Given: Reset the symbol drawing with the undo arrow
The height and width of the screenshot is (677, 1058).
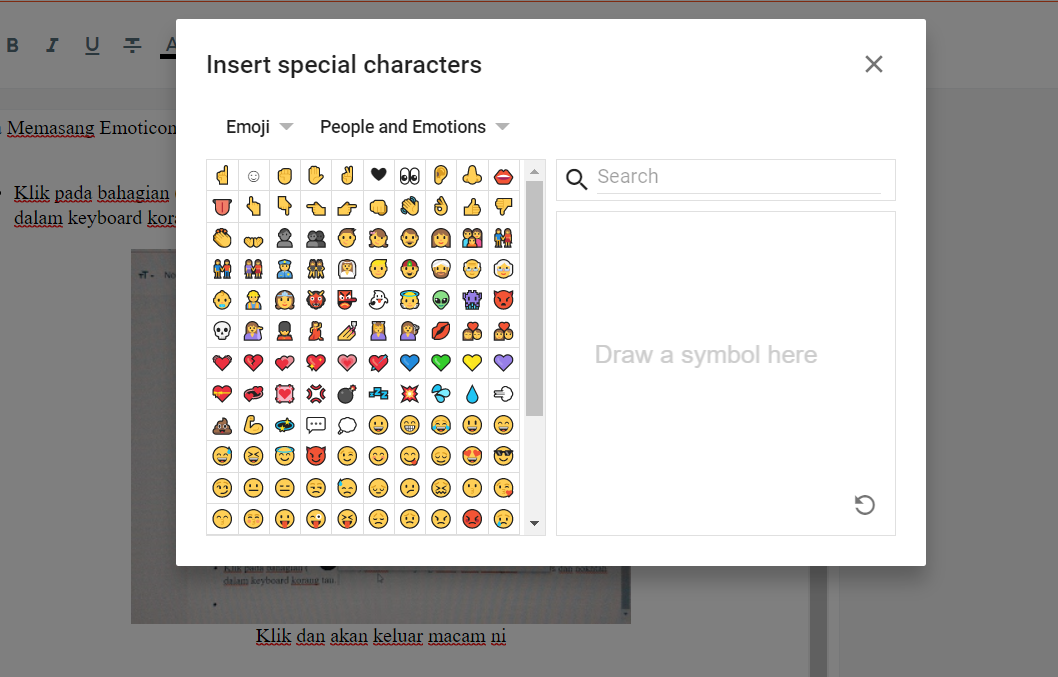Looking at the screenshot, I should pyautogui.click(x=864, y=505).
